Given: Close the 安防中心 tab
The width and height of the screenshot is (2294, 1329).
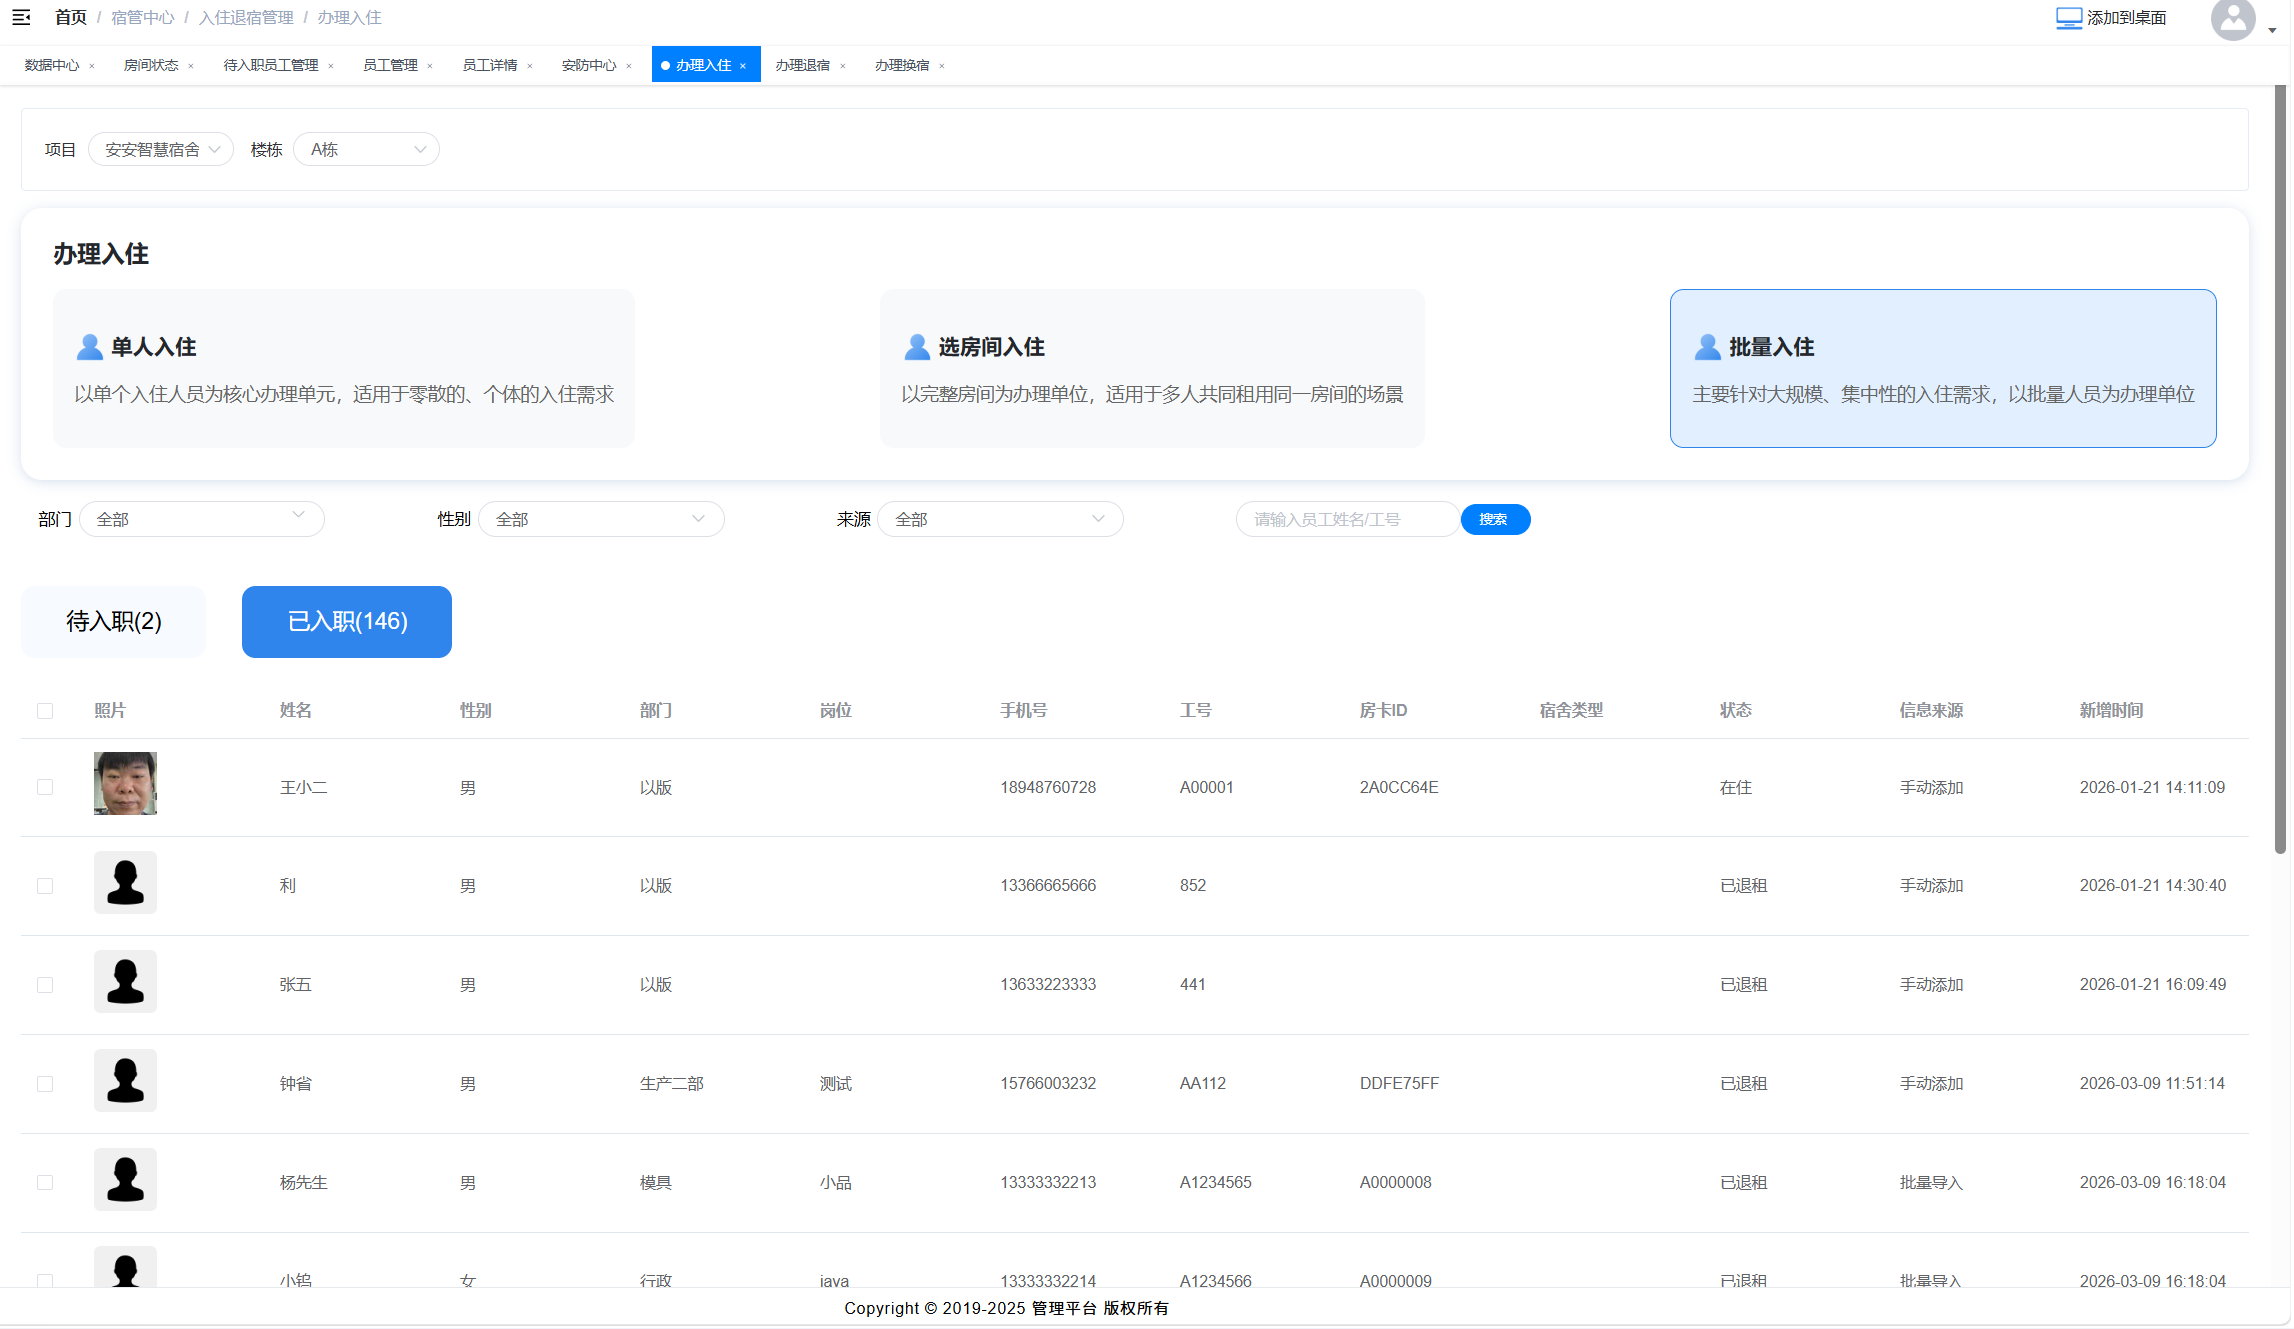Looking at the screenshot, I should point(629,66).
